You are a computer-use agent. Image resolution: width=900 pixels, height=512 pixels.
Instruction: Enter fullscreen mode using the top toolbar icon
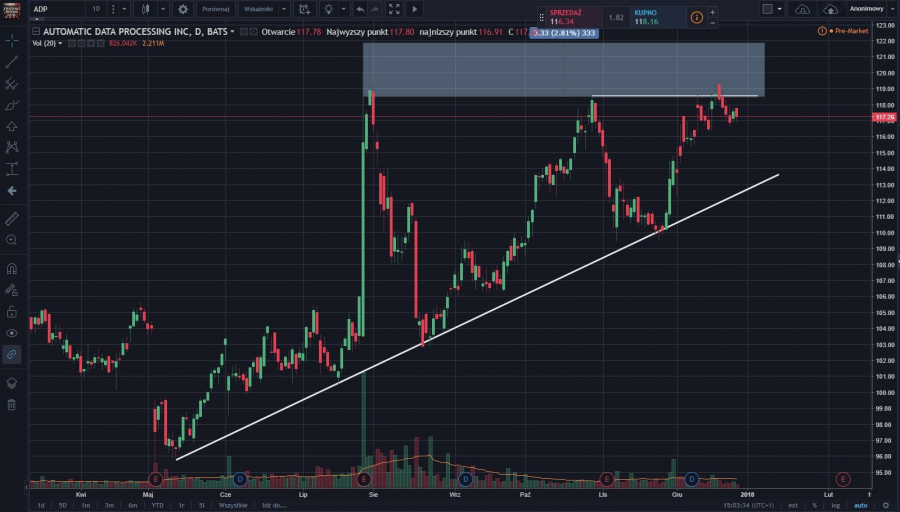click(x=395, y=9)
